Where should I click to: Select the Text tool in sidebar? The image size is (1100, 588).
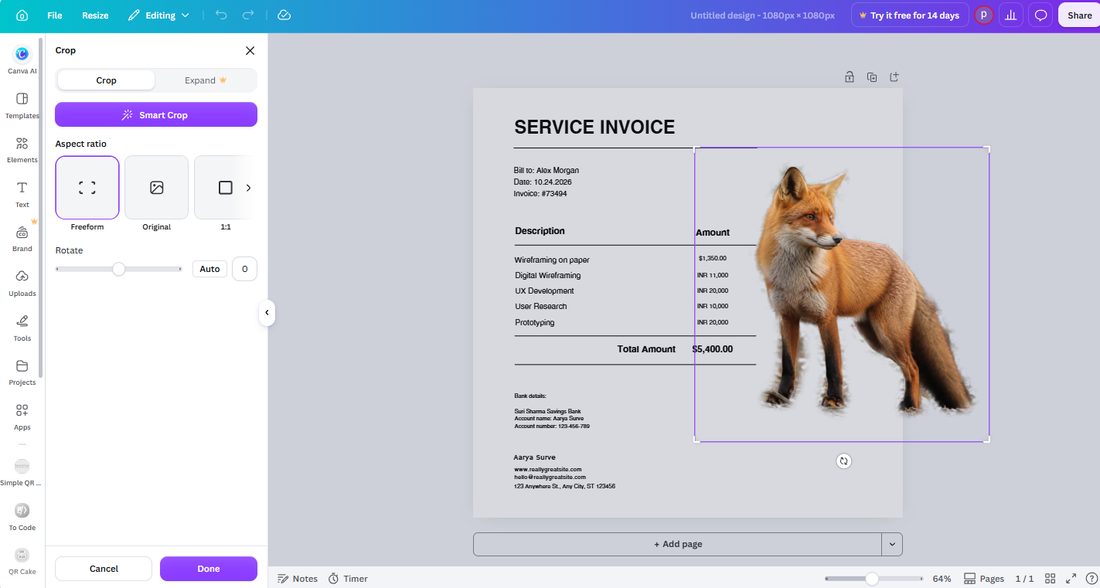click(x=22, y=194)
